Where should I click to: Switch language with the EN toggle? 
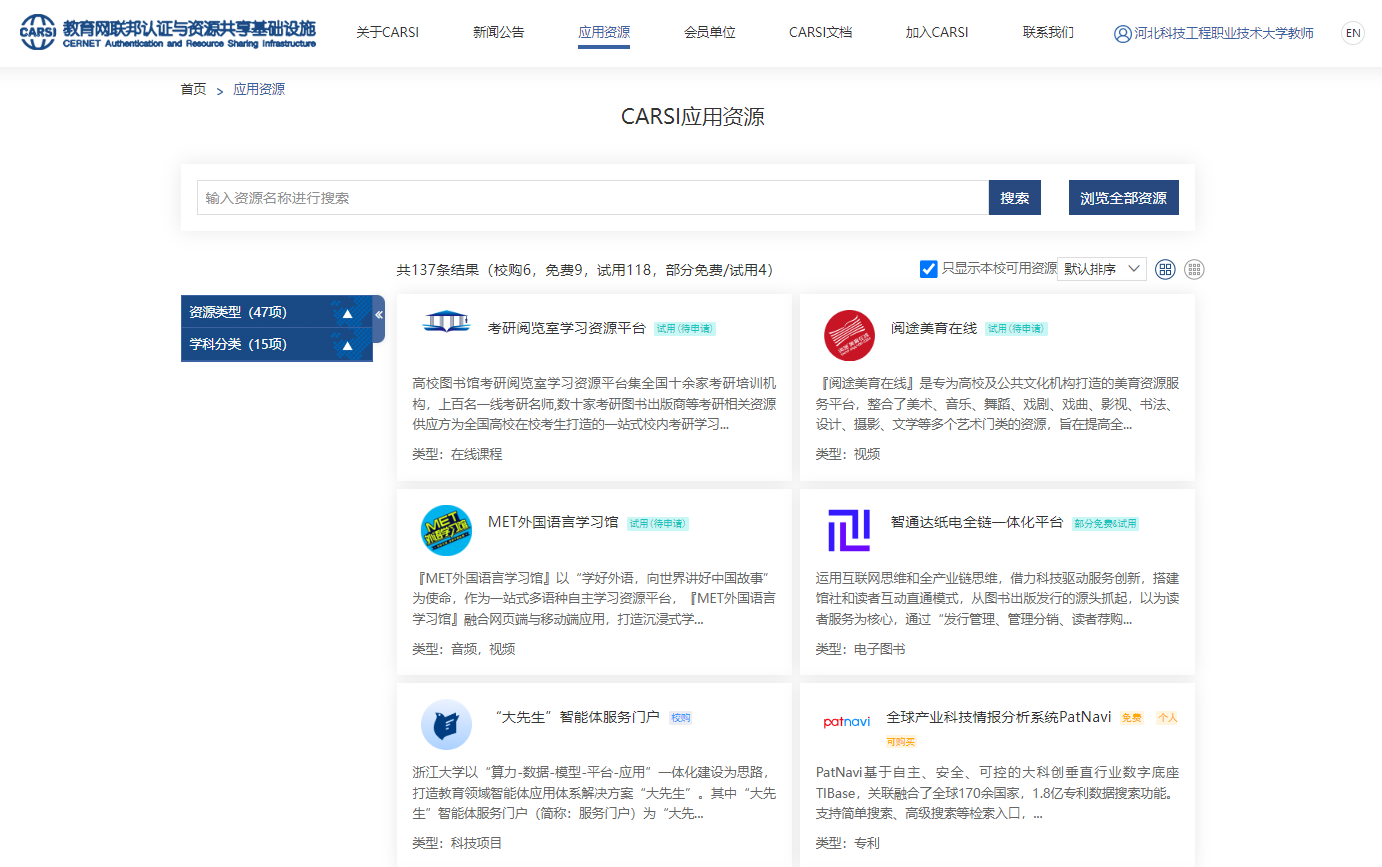(x=1353, y=33)
